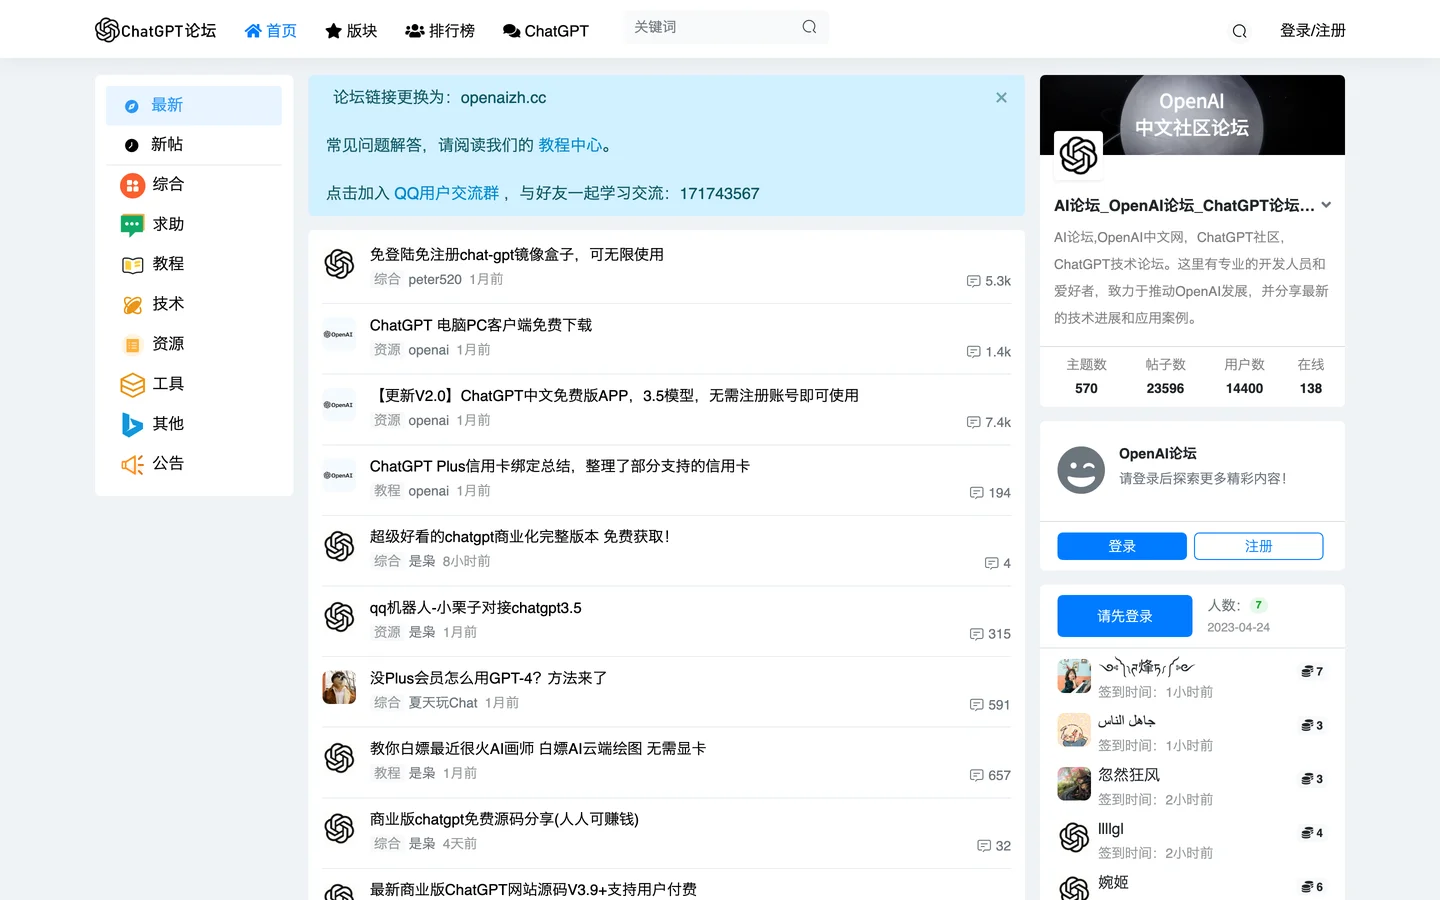Click the 657 comment count icon
This screenshot has height=900, width=1440.
976,775
